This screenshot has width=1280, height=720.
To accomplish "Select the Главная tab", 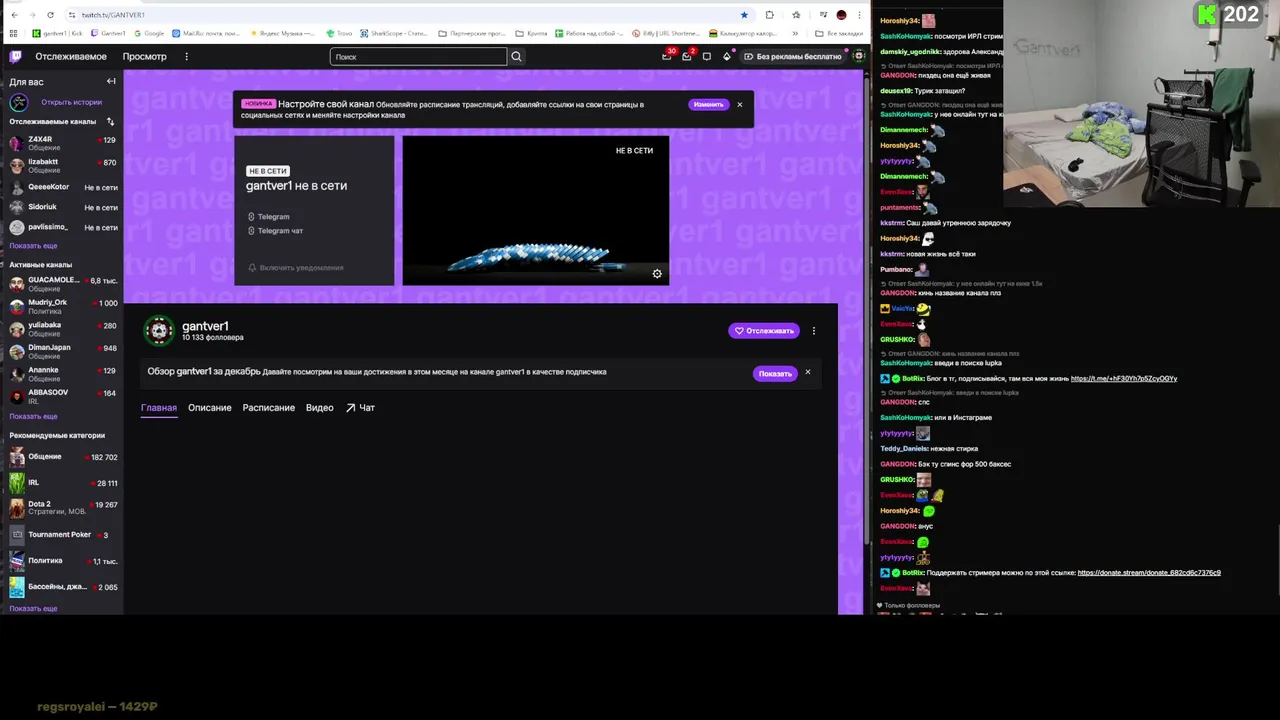I will coord(158,408).
